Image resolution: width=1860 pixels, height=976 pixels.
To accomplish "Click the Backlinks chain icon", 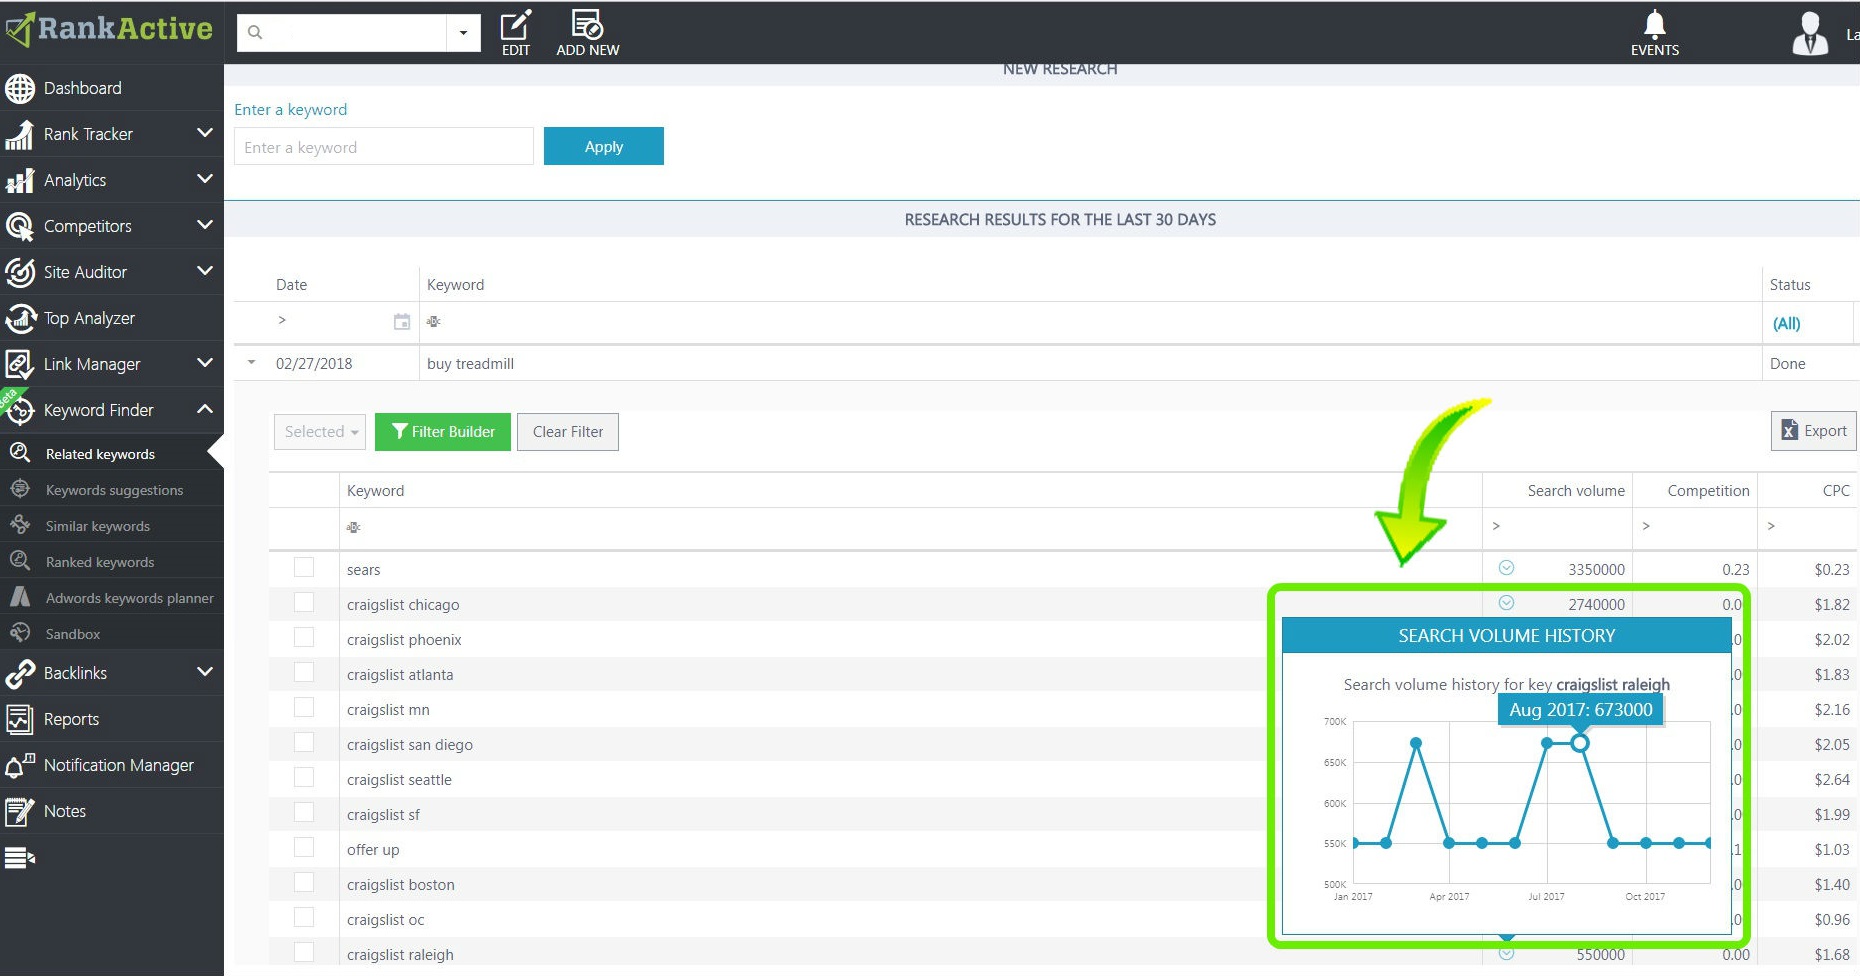I will tap(20, 673).
